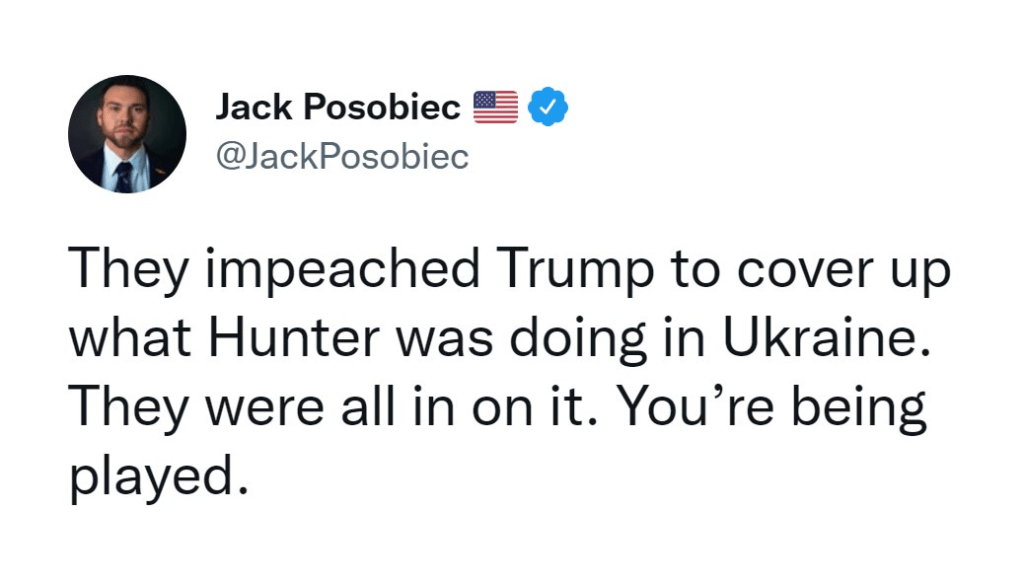Click the word "Ukraine" in the tweet
The image size is (1024, 585).
[x=855, y=340]
